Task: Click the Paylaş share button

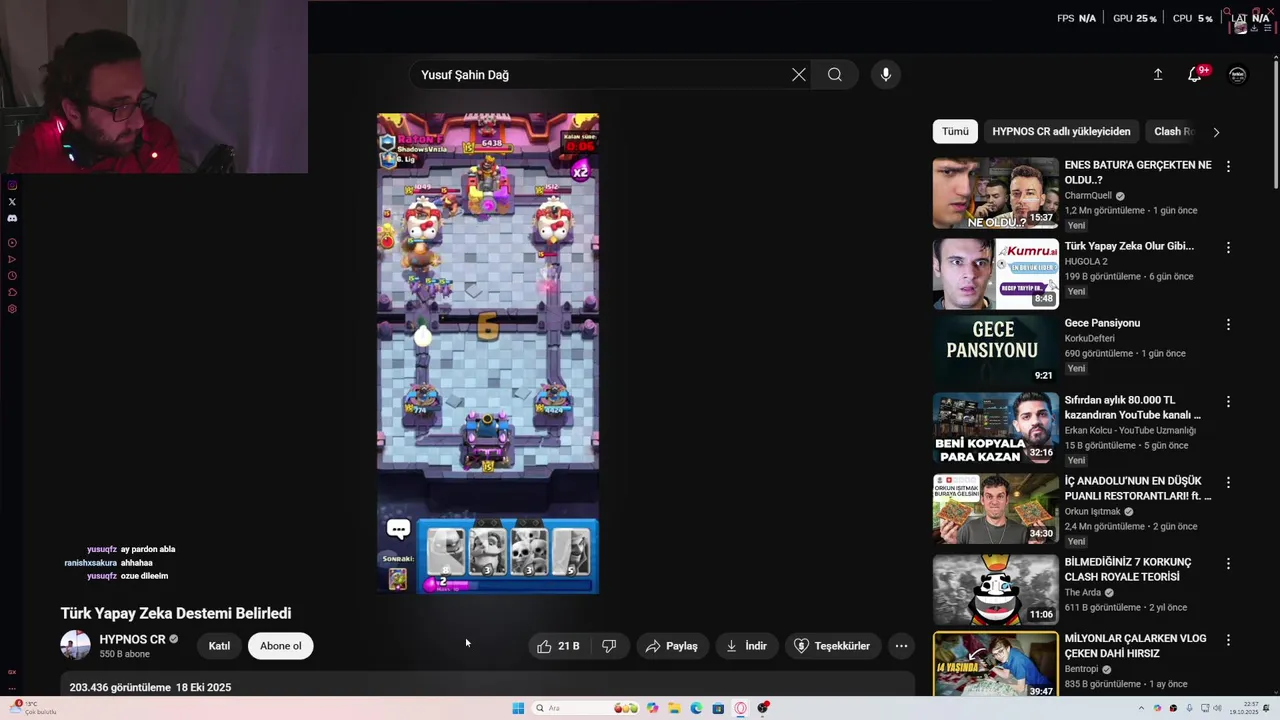Action: click(x=671, y=646)
